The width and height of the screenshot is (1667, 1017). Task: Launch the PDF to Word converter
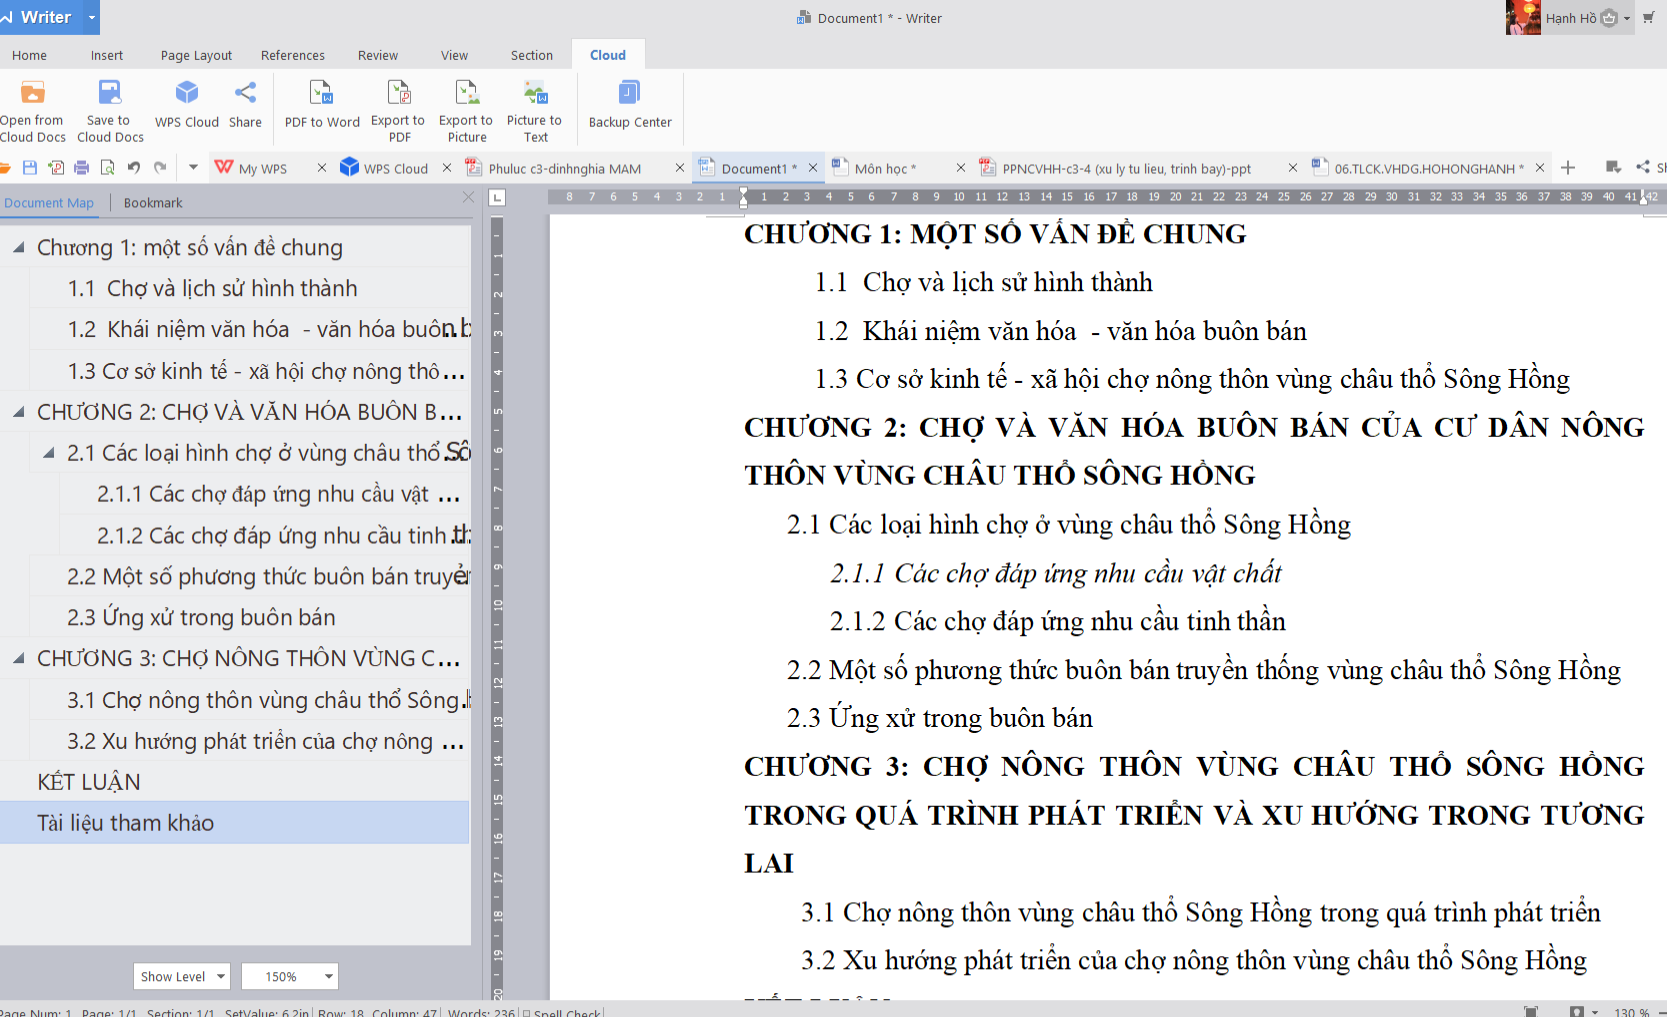click(322, 105)
